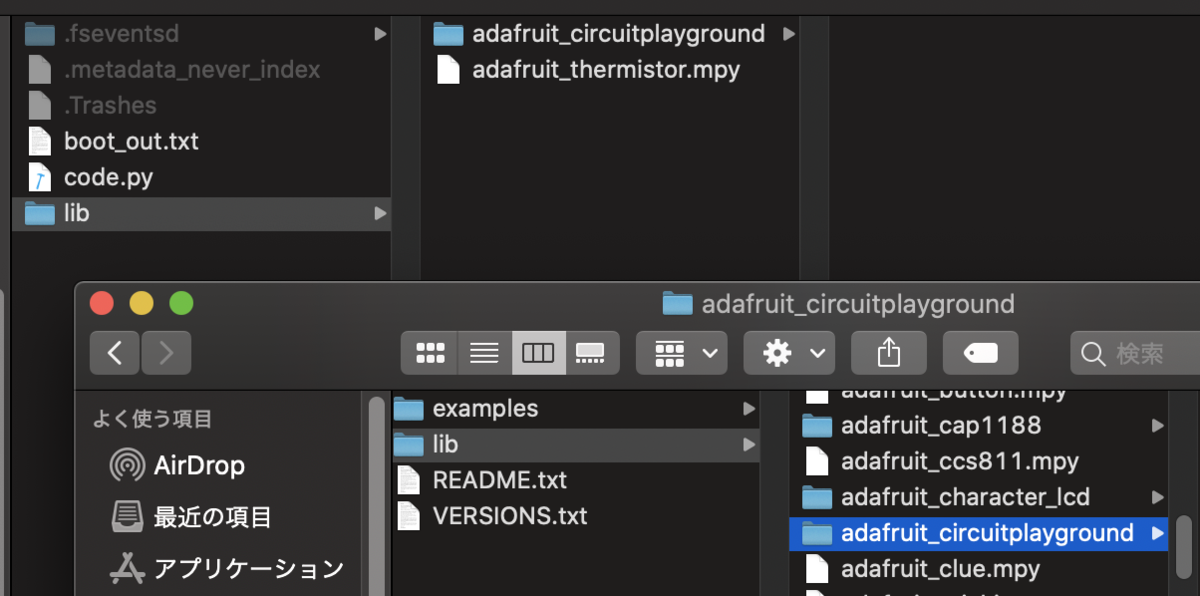Click the Edit Tags toolbar button
The image size is (1200, 596).
point(980,353)
